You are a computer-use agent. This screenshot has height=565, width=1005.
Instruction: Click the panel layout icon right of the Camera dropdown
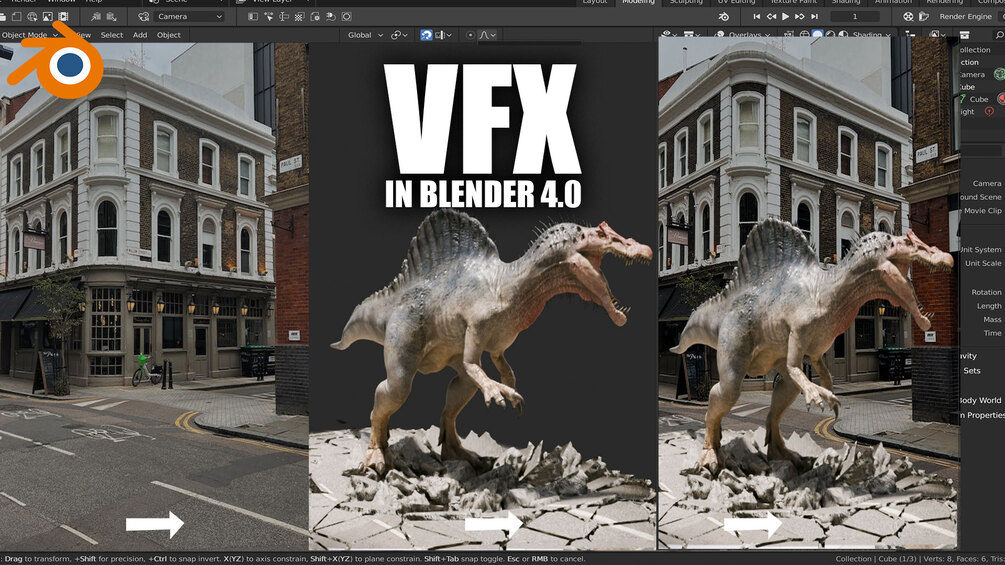click(253, 17)
